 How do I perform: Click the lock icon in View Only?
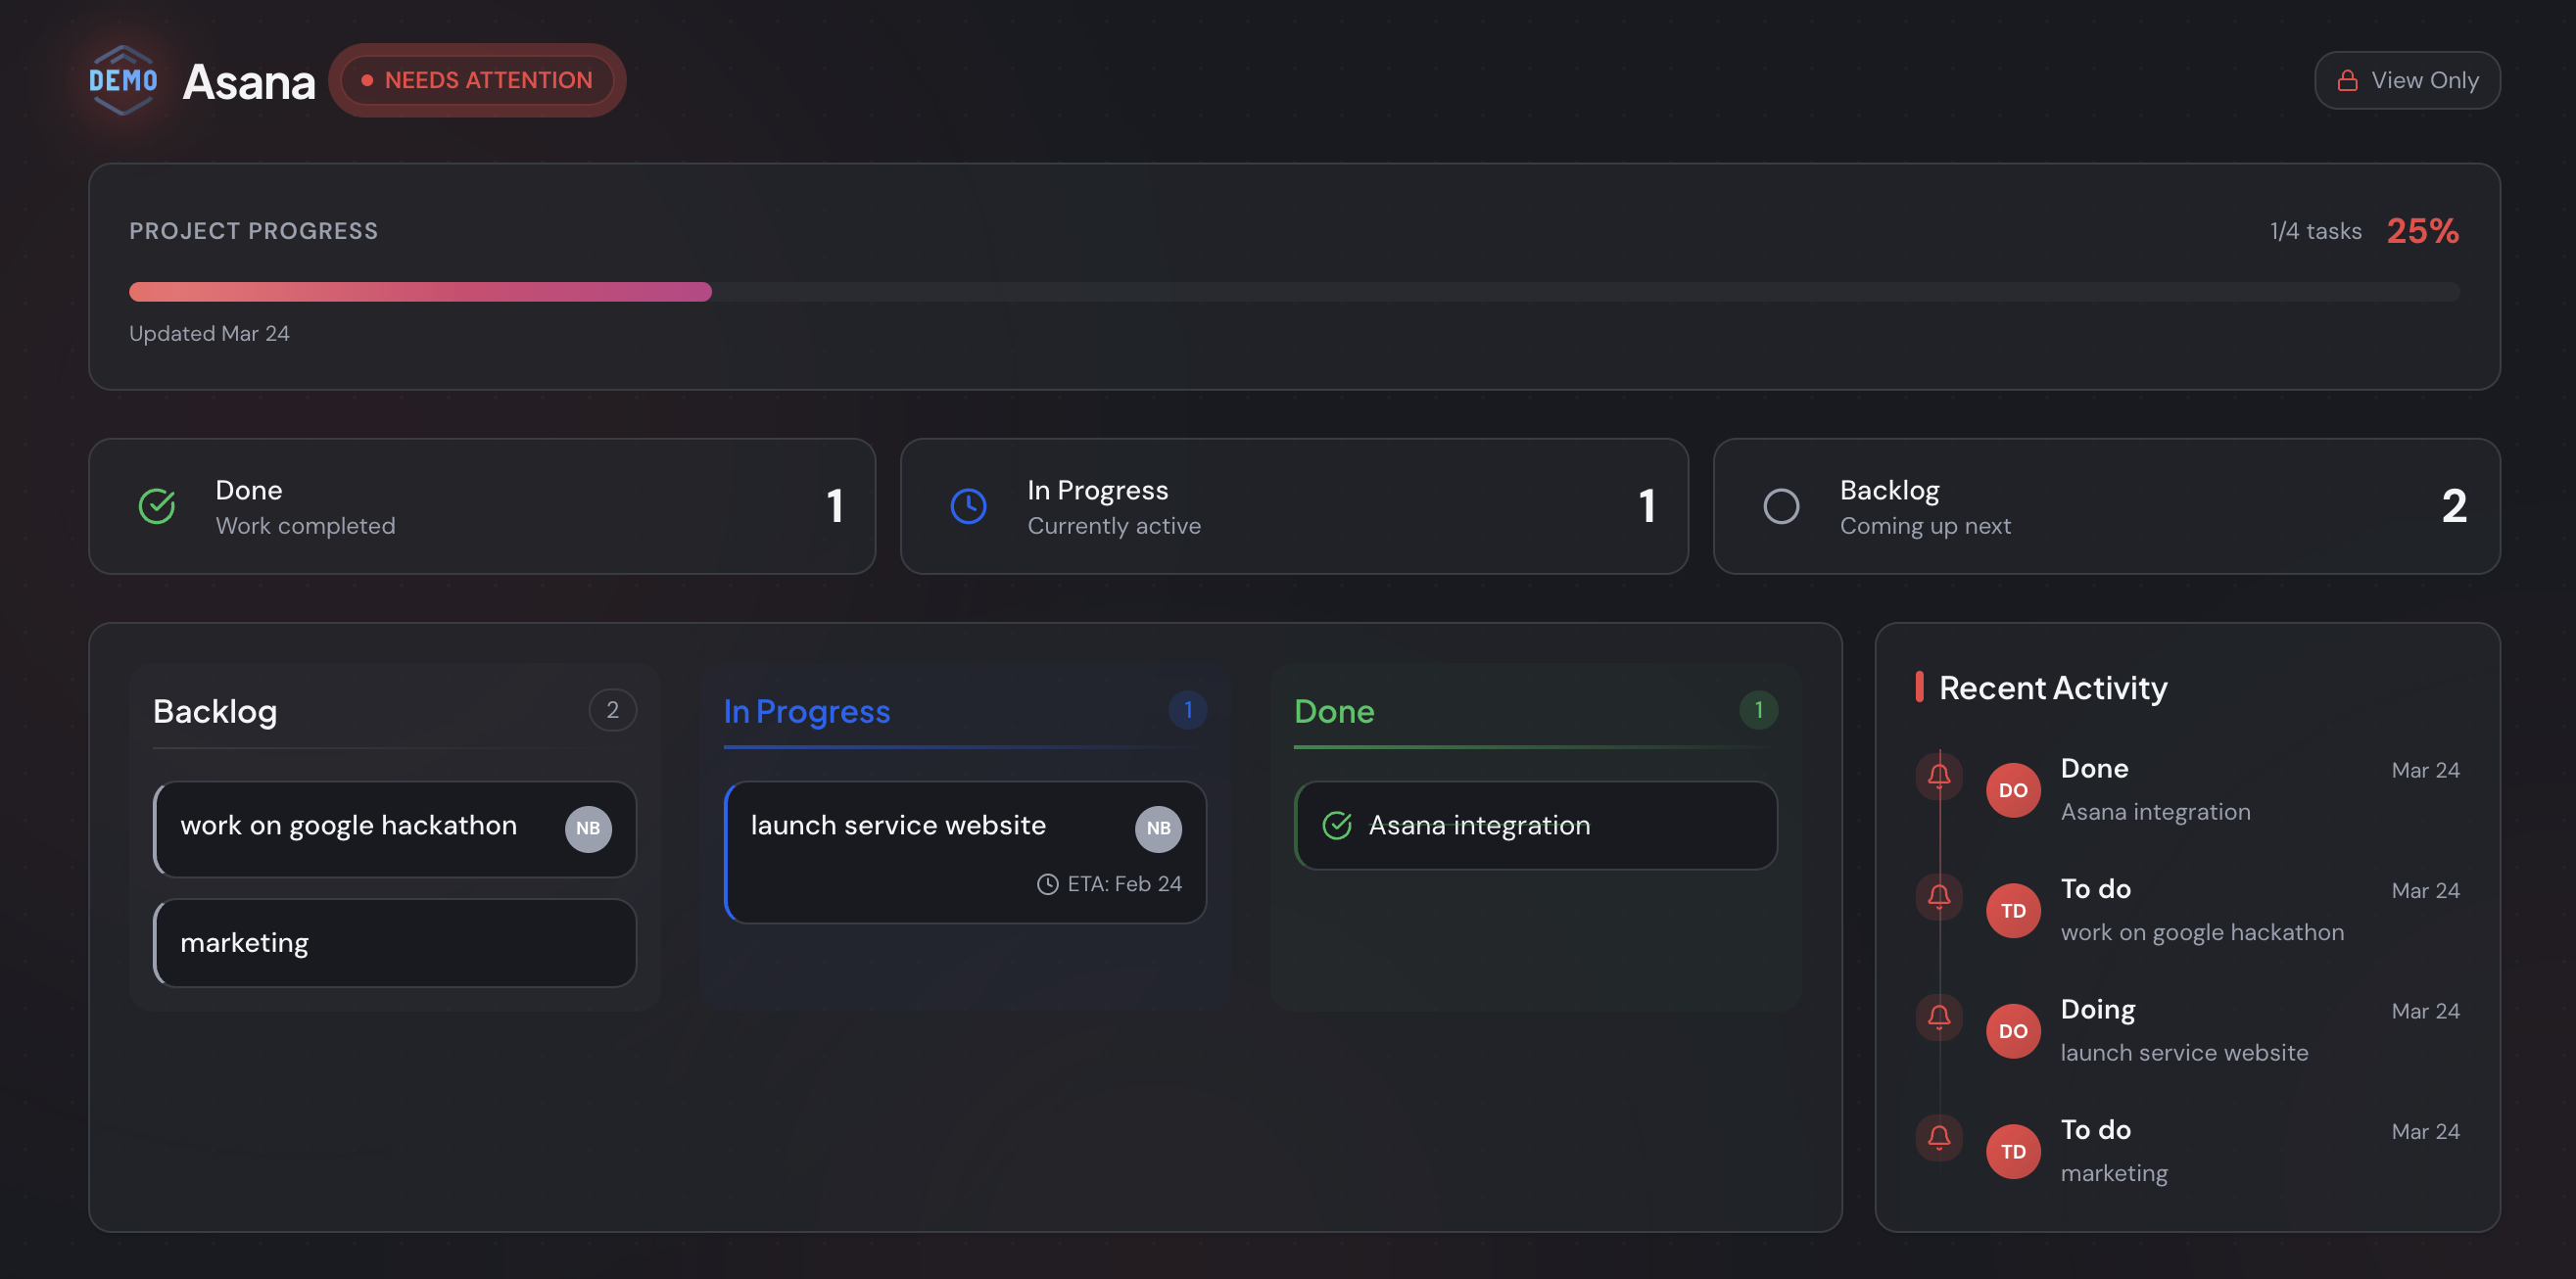[x=2347, y=80]
